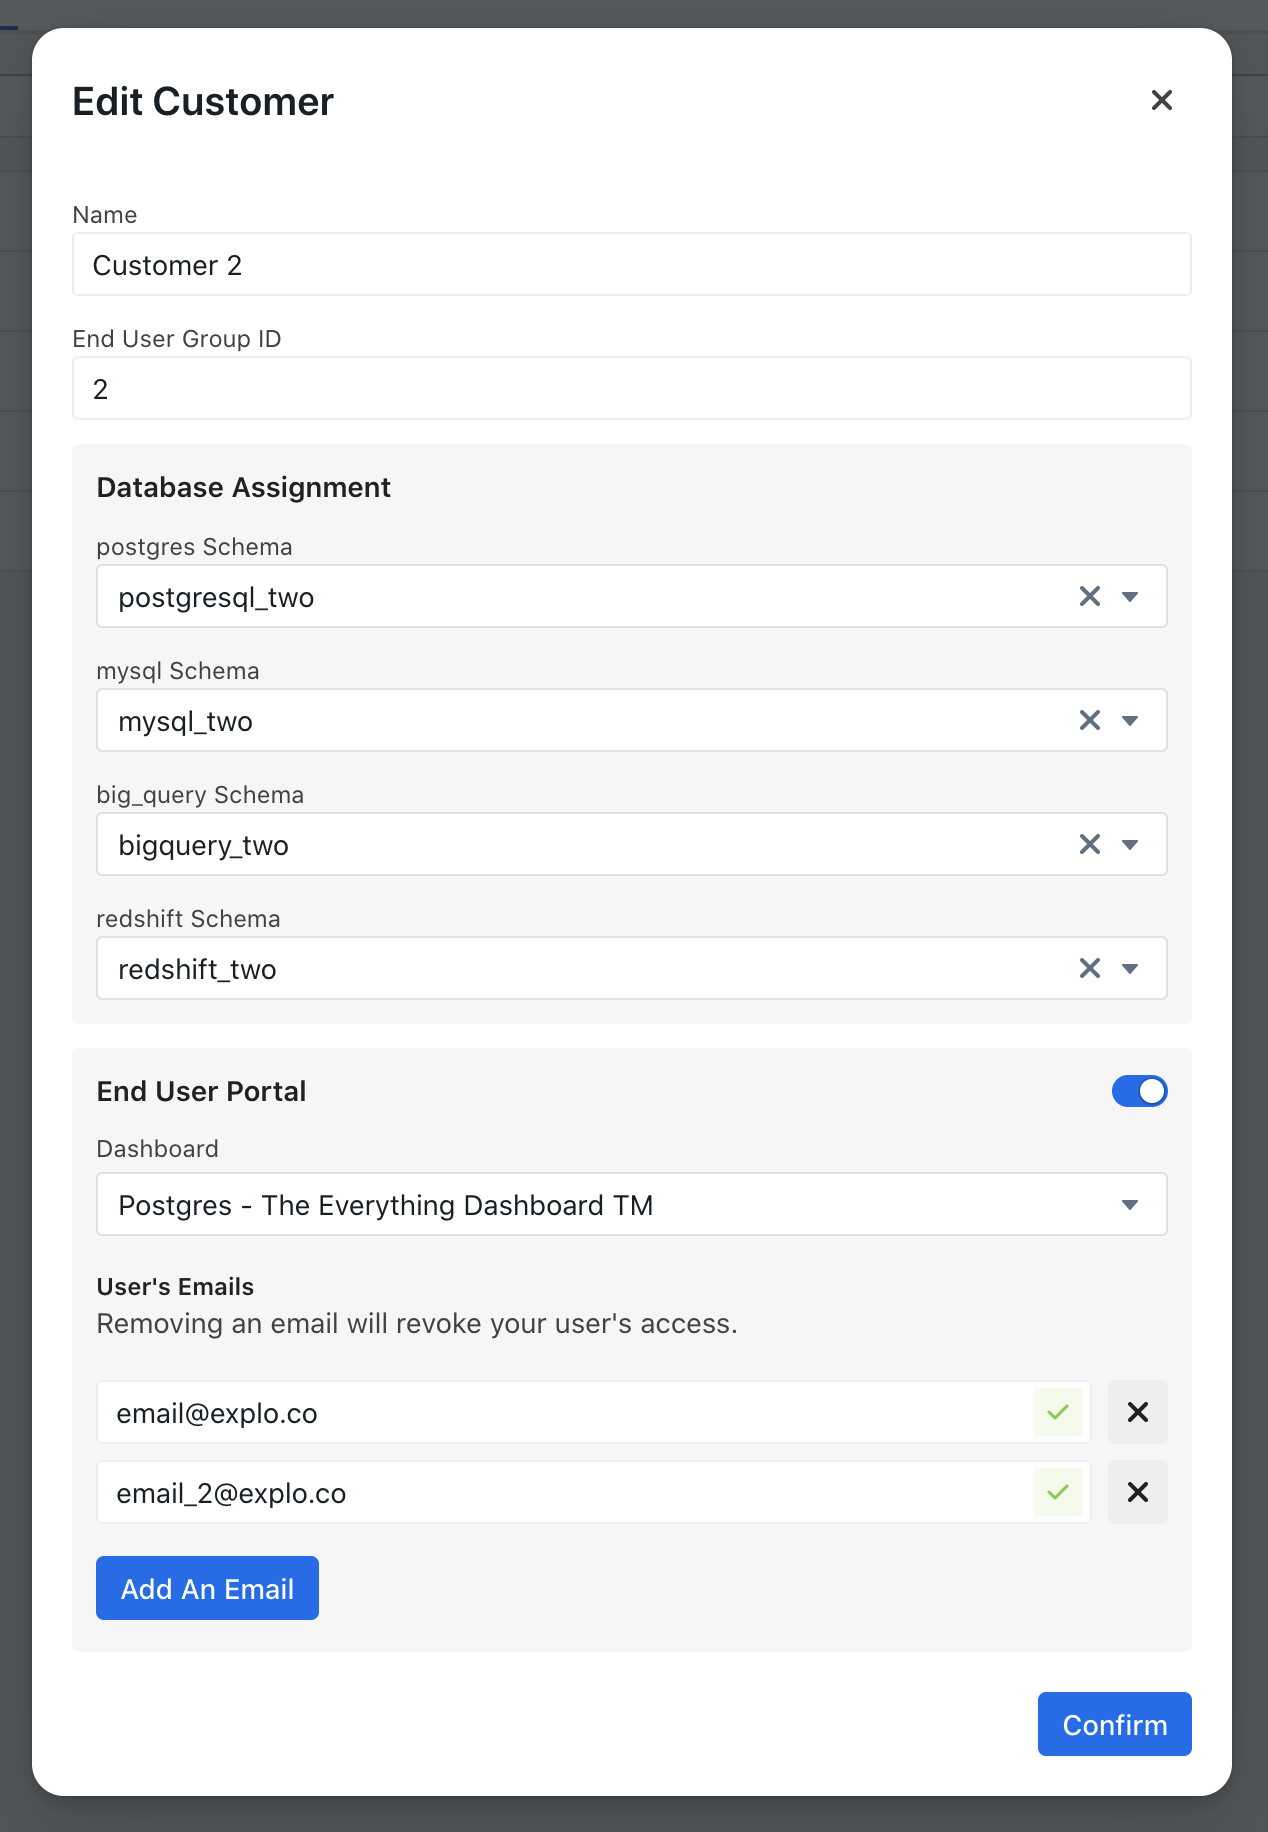Confirm the customer edits
1268x1832 pixels.
pos(1114,1724)
